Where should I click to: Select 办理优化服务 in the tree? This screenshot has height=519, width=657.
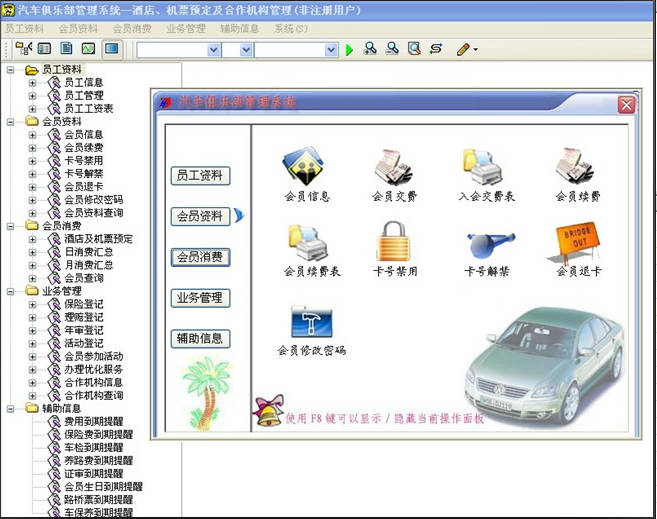(x=93, y=369)
